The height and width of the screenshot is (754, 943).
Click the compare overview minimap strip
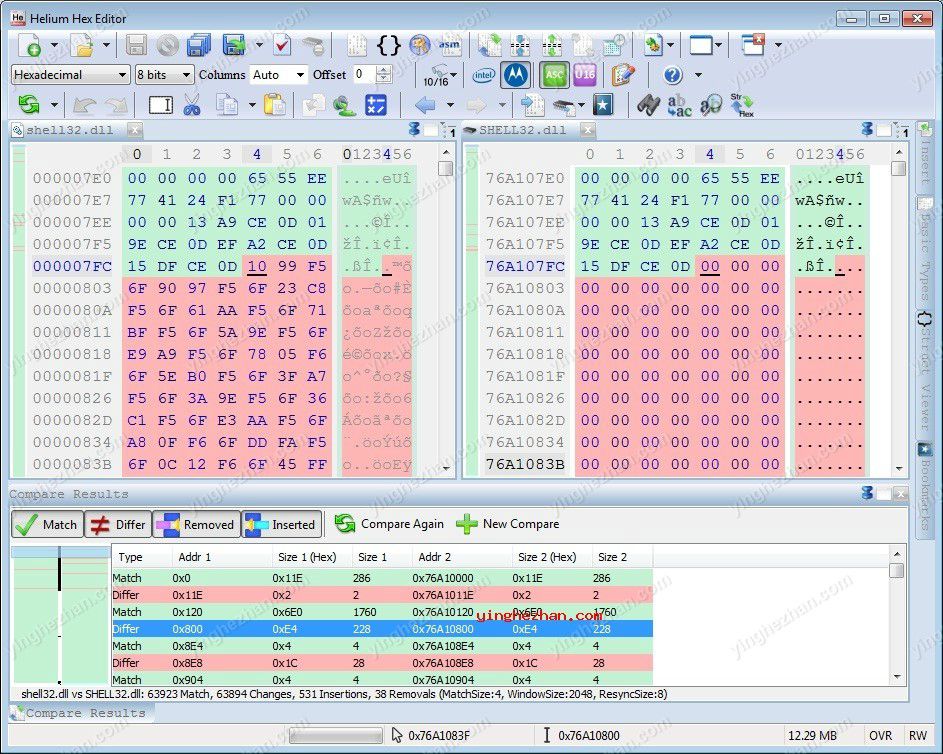tap(60, 615)
